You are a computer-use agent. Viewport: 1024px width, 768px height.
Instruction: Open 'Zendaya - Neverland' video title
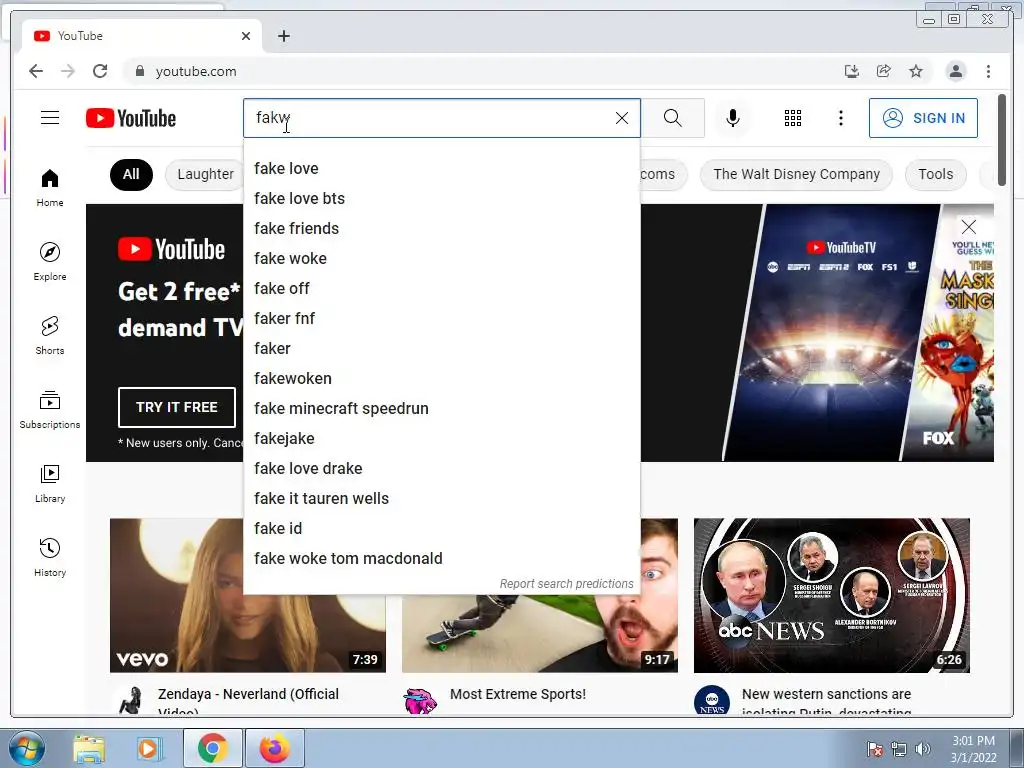[x=248, y=701]
